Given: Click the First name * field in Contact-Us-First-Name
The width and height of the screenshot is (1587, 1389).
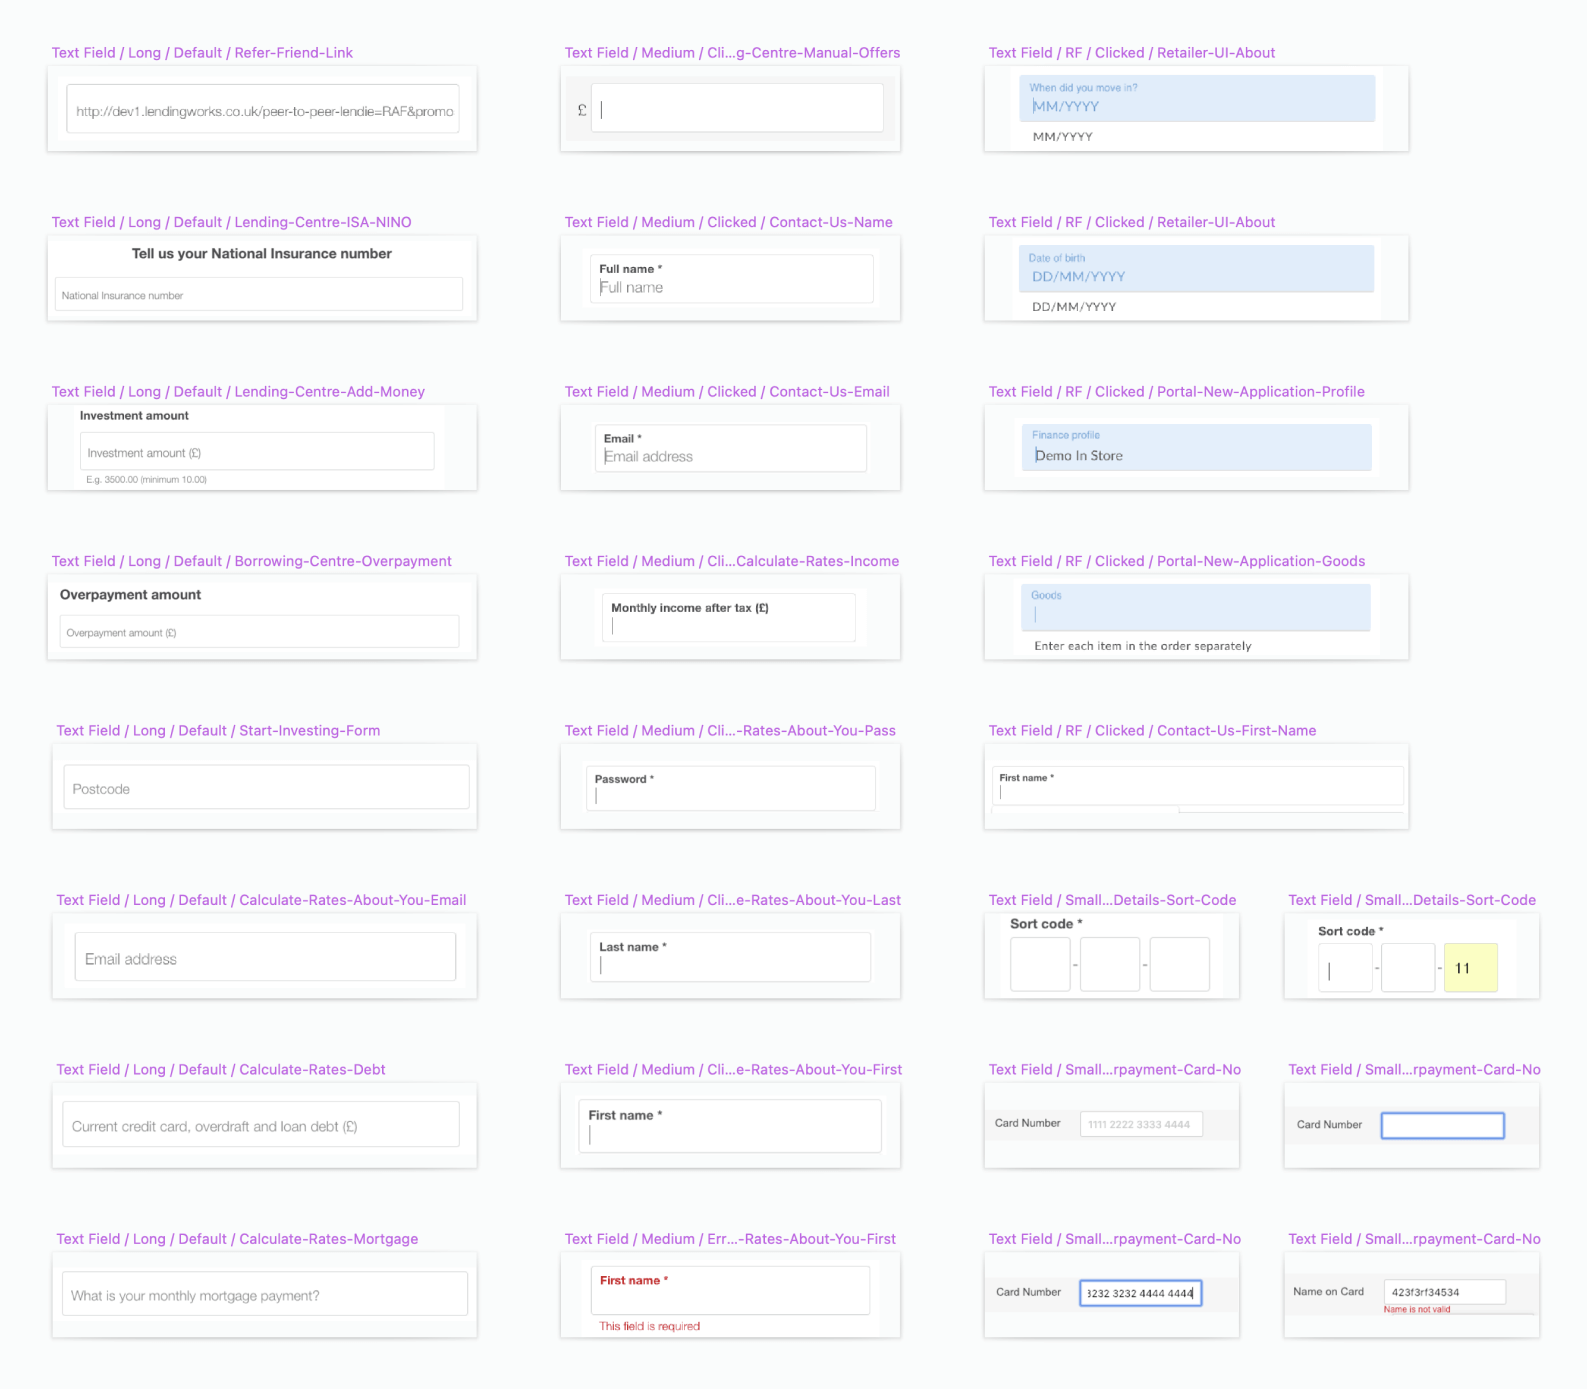Looking at the screenshot, I should (1198, 786).
